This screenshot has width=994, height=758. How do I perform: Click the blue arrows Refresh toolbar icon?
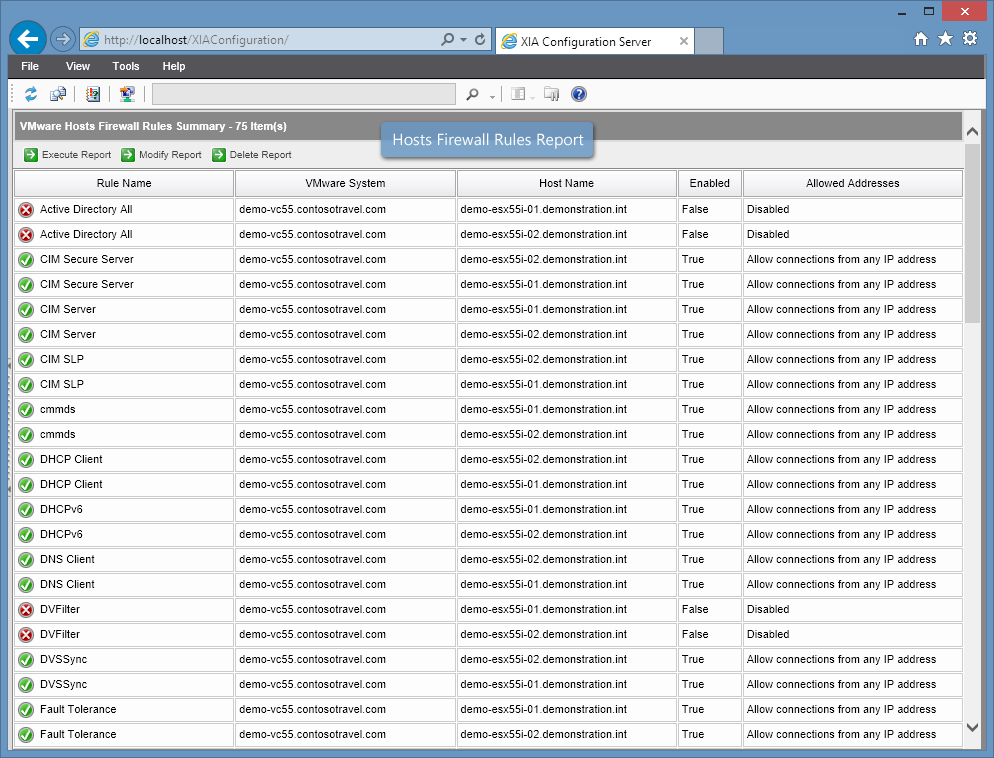coord(30,94)
